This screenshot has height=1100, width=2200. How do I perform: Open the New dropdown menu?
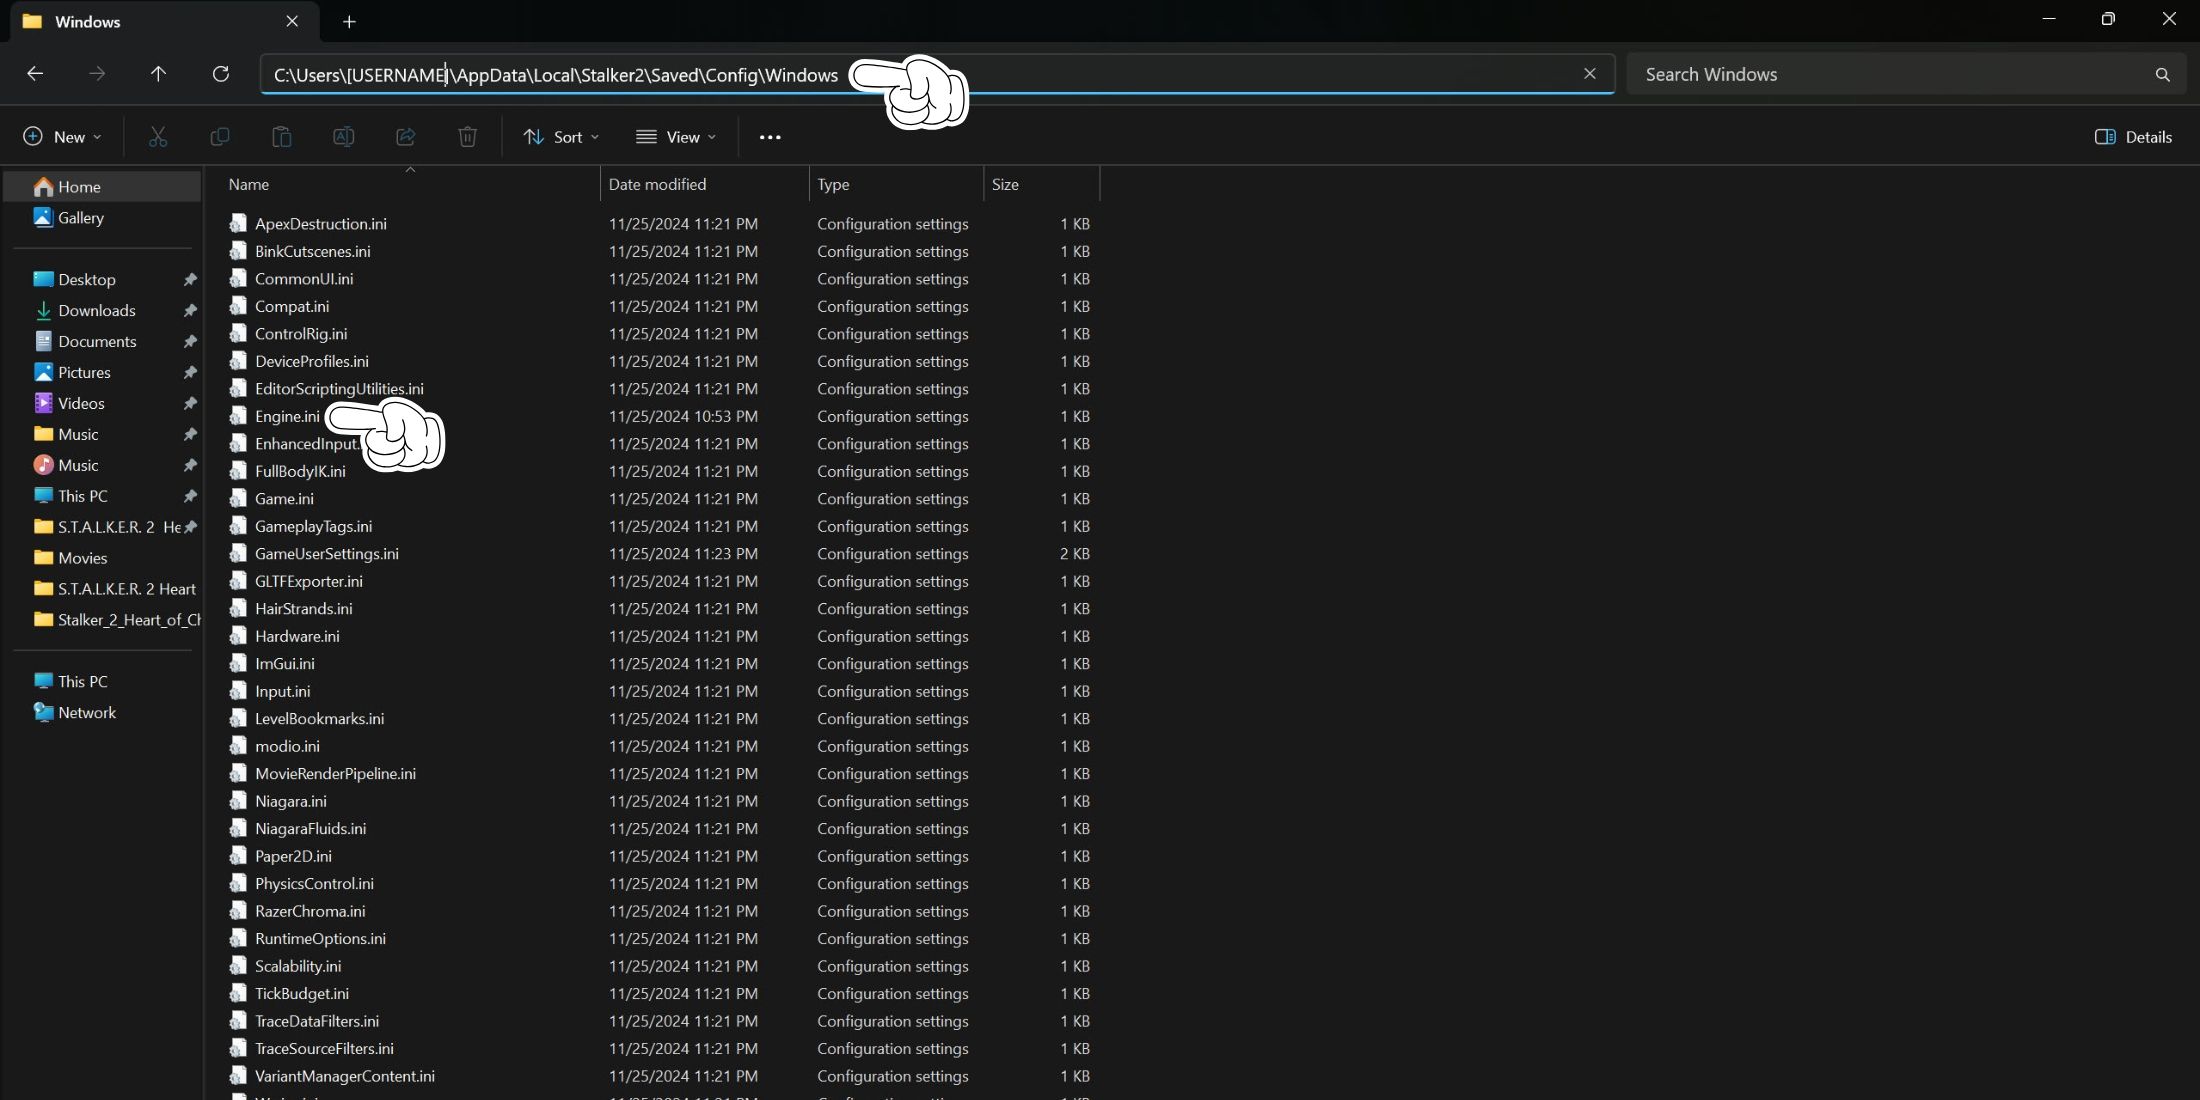click(62, 137)
